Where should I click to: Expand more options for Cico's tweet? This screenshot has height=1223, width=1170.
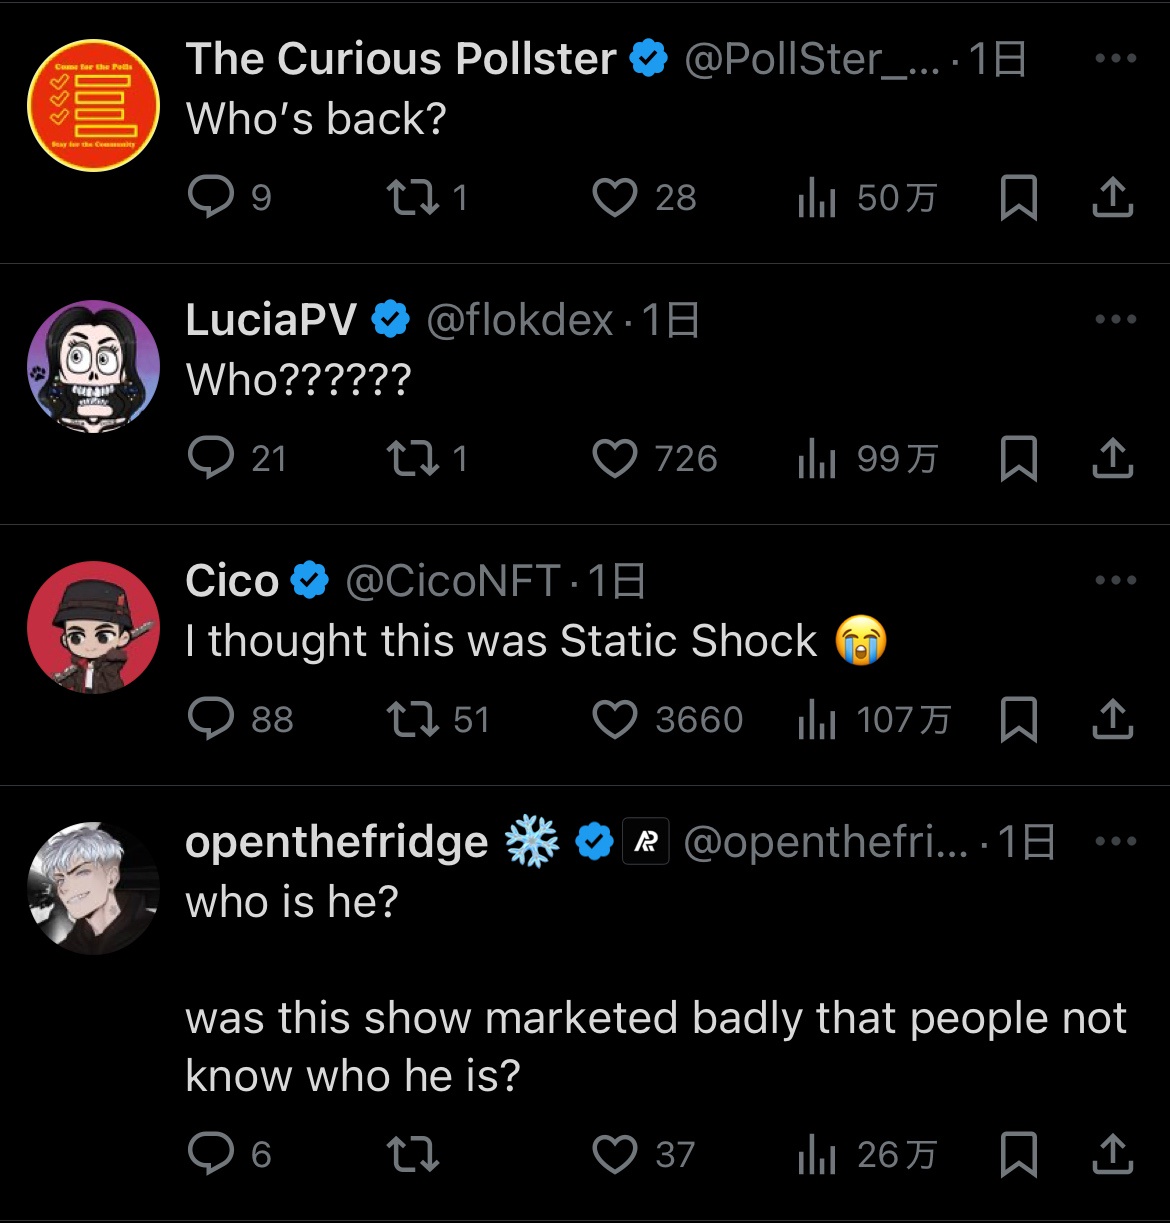[x=1115, y=580]
